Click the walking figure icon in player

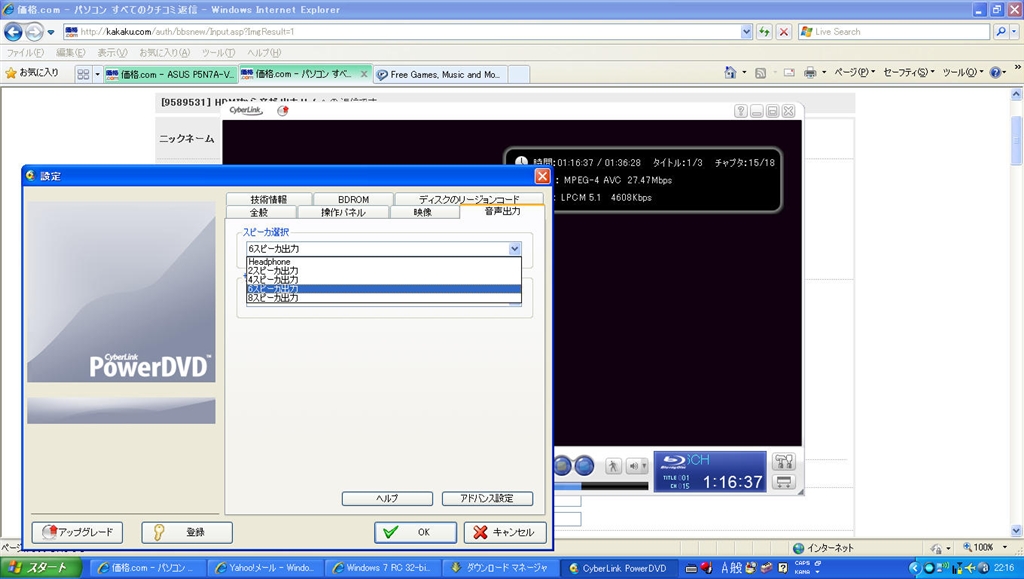(613, 466)
